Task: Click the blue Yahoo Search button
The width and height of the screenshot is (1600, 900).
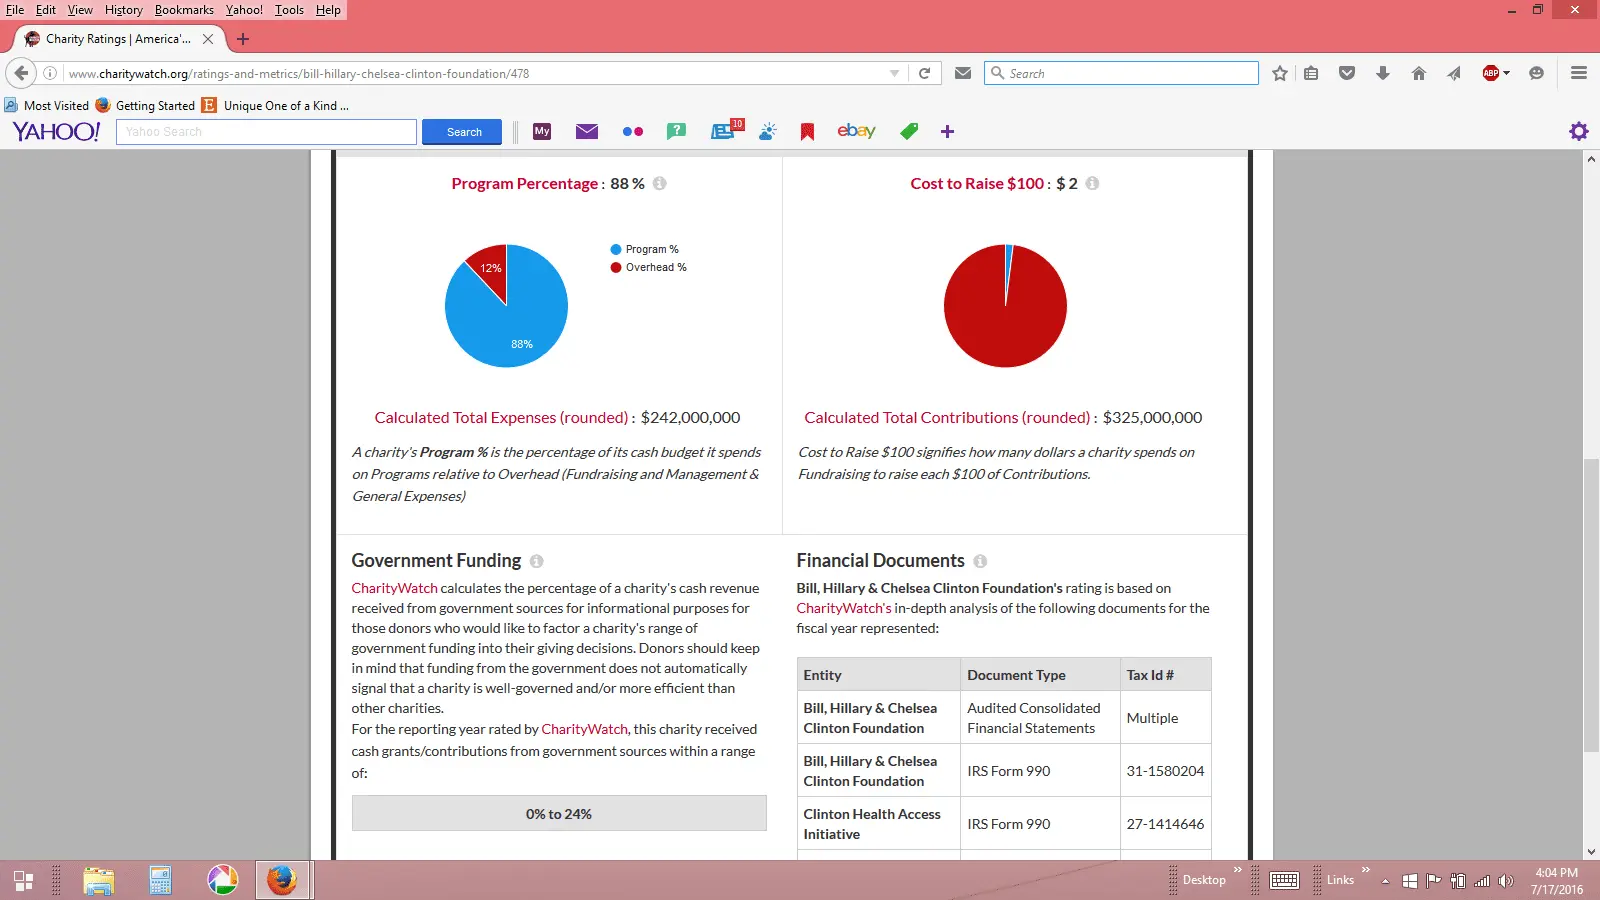Action: coord(462,132)
